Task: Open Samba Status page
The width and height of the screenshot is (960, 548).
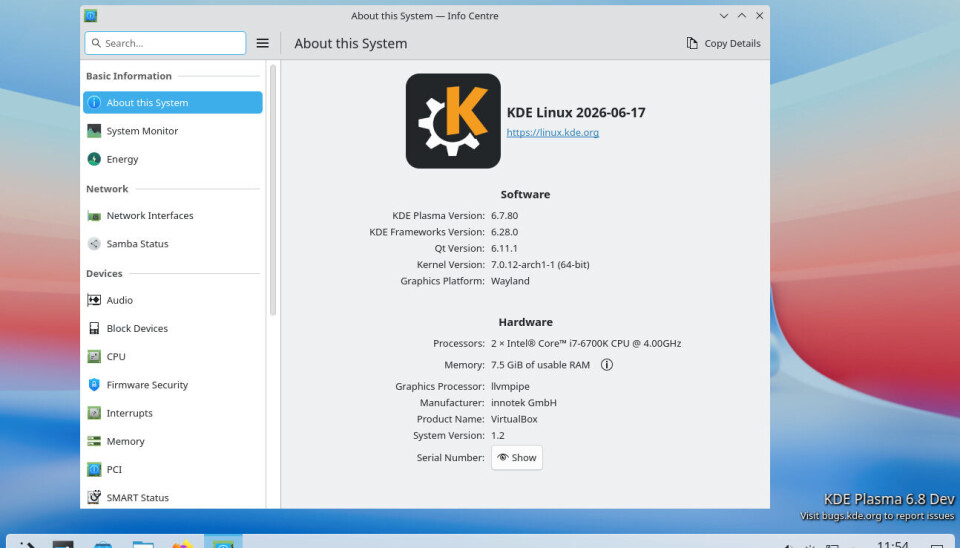Action: coord(173,244)
